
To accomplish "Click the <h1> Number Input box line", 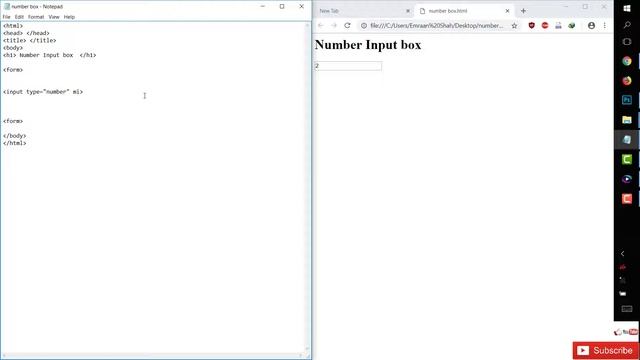I will (49, 55).
